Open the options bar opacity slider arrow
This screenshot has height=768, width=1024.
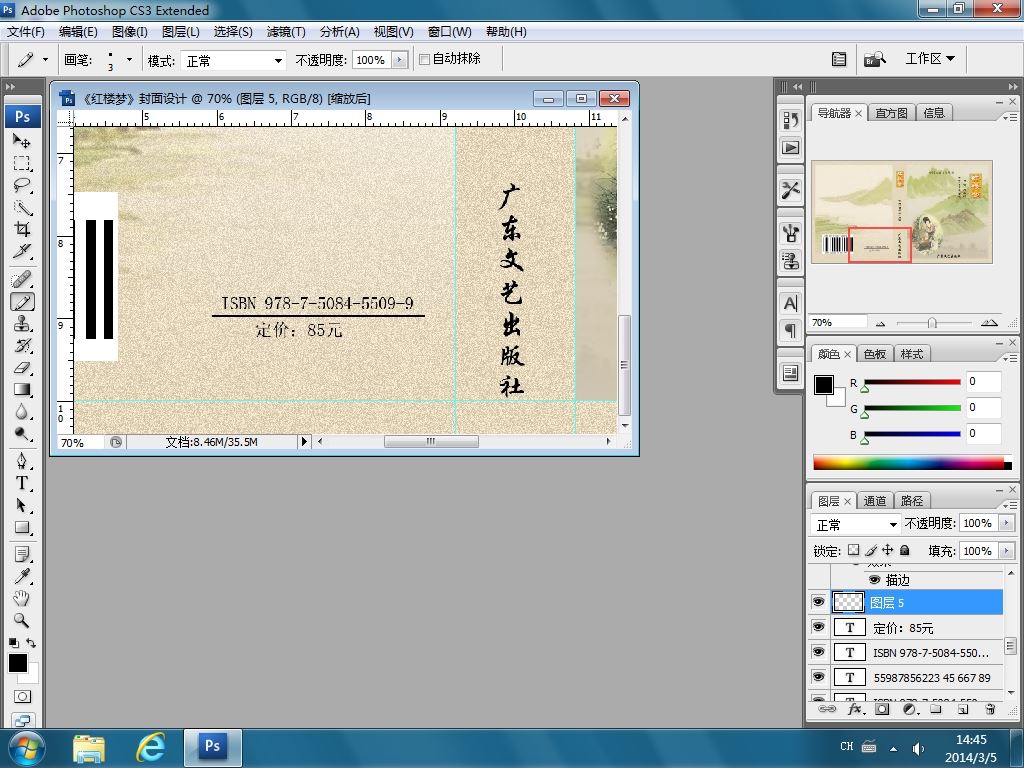pos(400,60)
